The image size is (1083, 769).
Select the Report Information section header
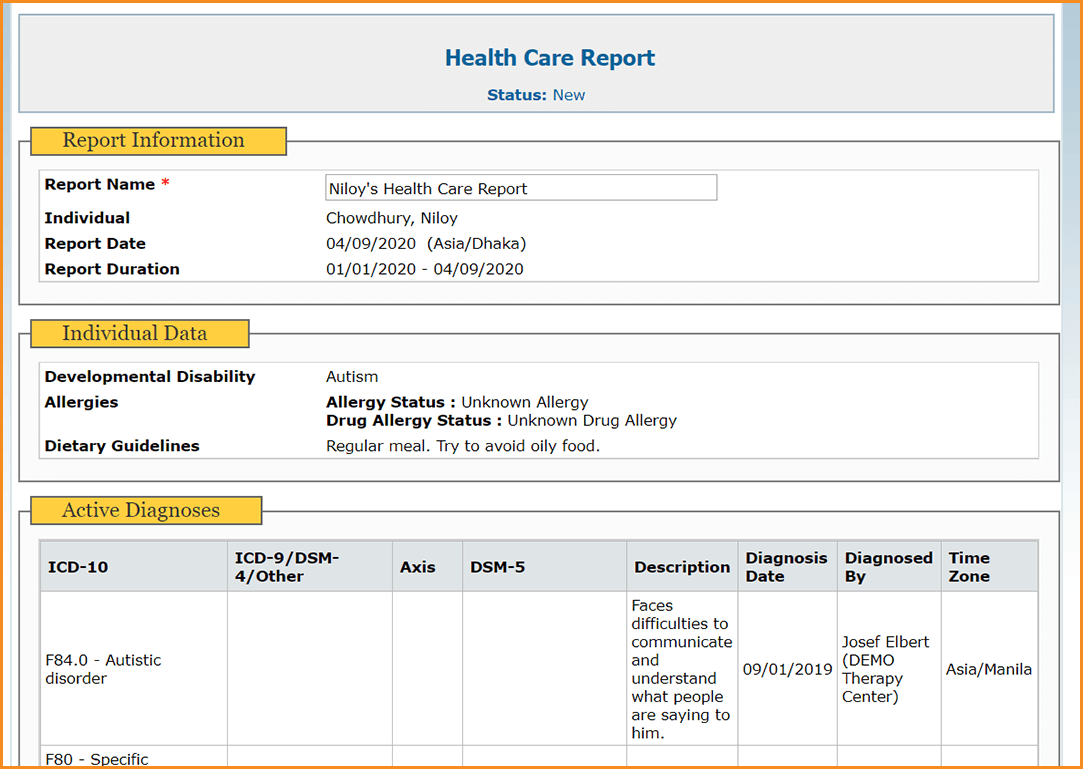pos(158,140)
